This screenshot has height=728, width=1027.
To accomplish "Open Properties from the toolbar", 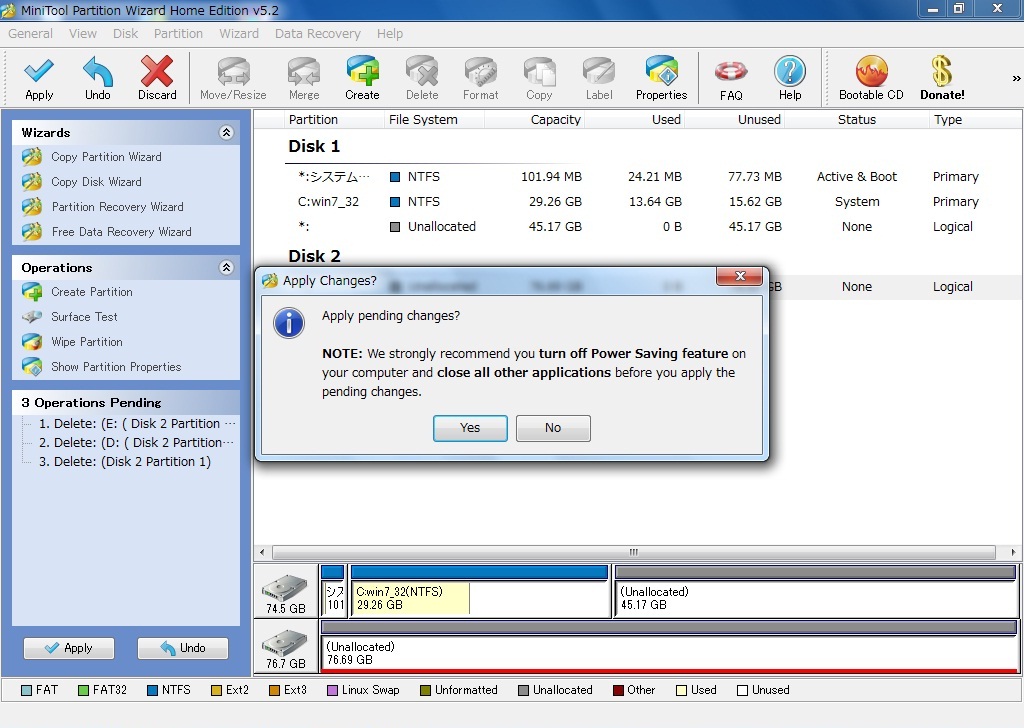I will tap(662, 78).
